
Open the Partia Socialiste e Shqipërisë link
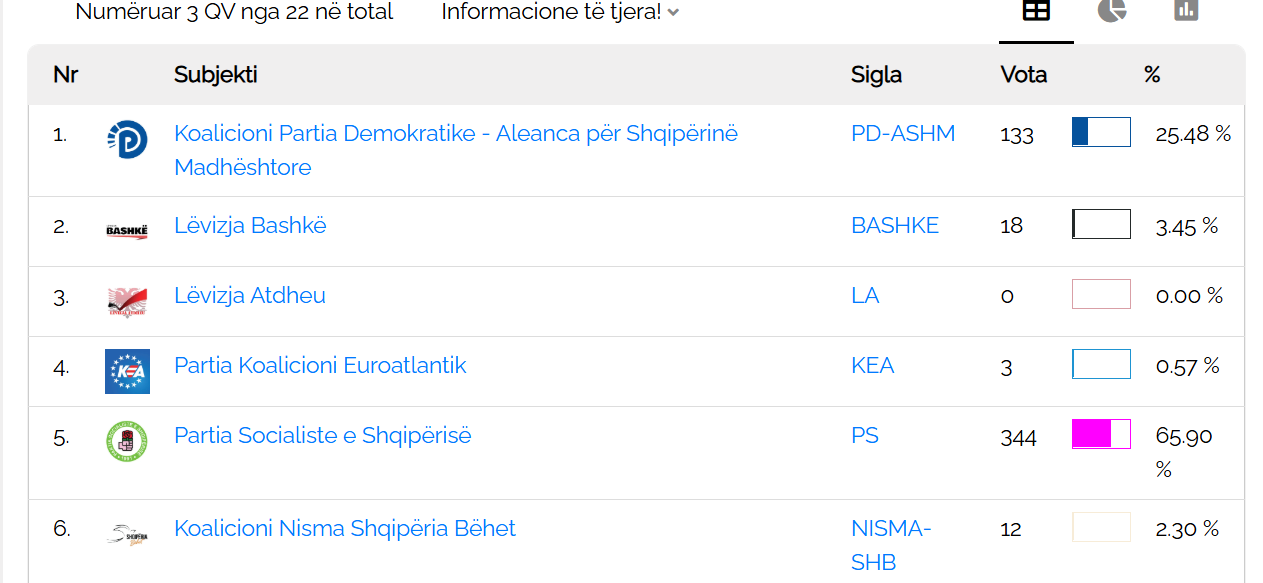point(322,436)
